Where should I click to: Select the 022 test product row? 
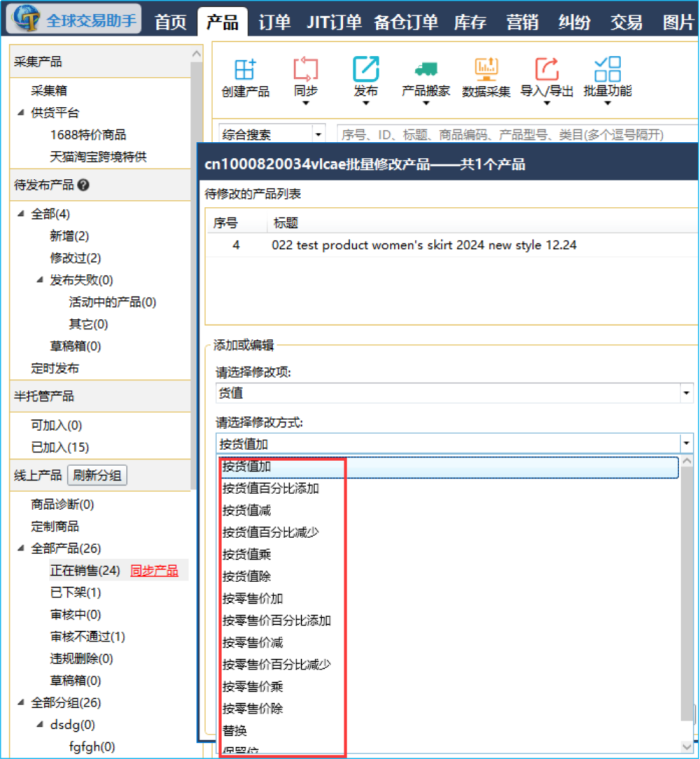[452, 245]
